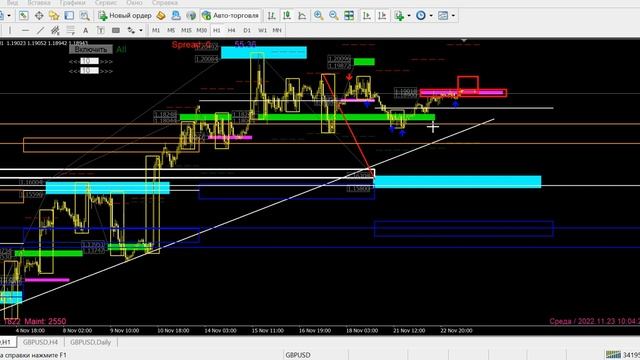
Task: Open the Strategy Tester magnifier icon
Action: point(84,16)
